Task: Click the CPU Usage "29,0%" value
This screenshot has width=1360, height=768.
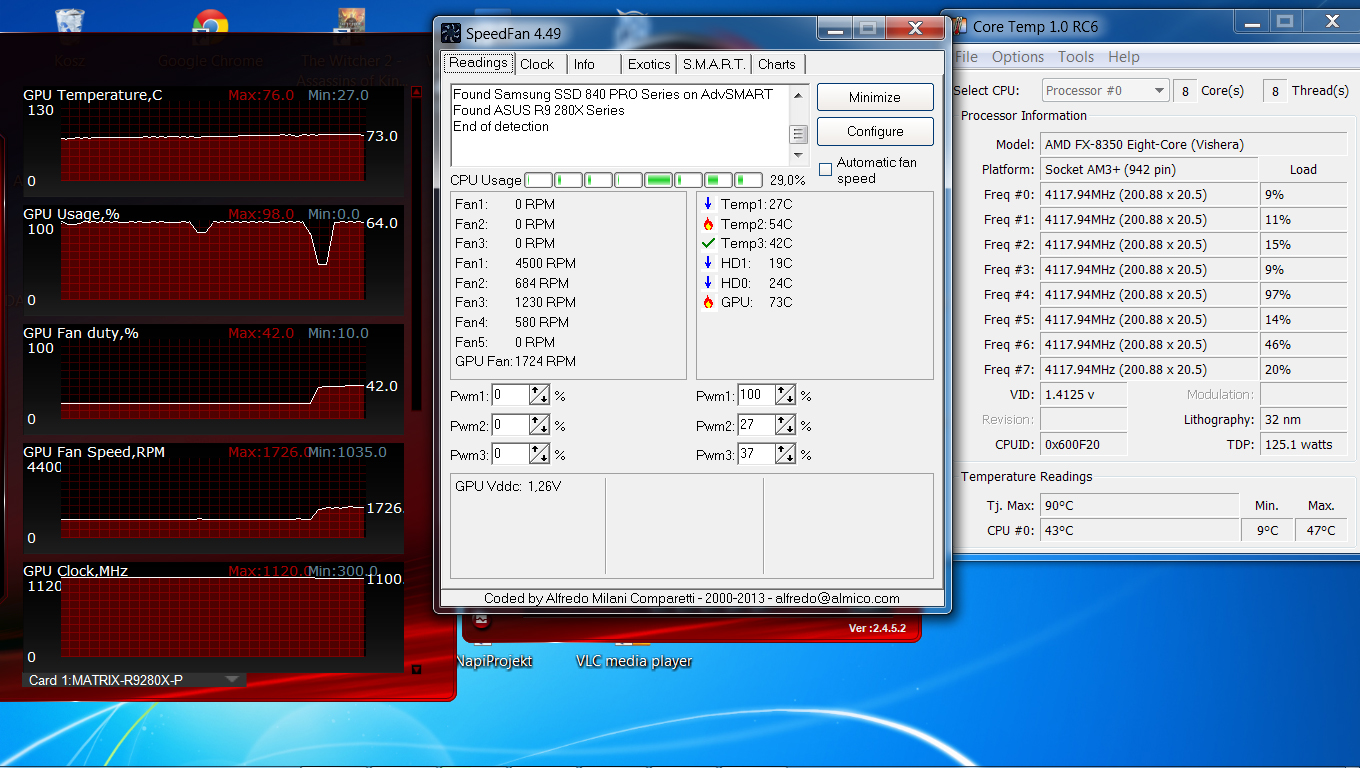Action: coord(787,180)
